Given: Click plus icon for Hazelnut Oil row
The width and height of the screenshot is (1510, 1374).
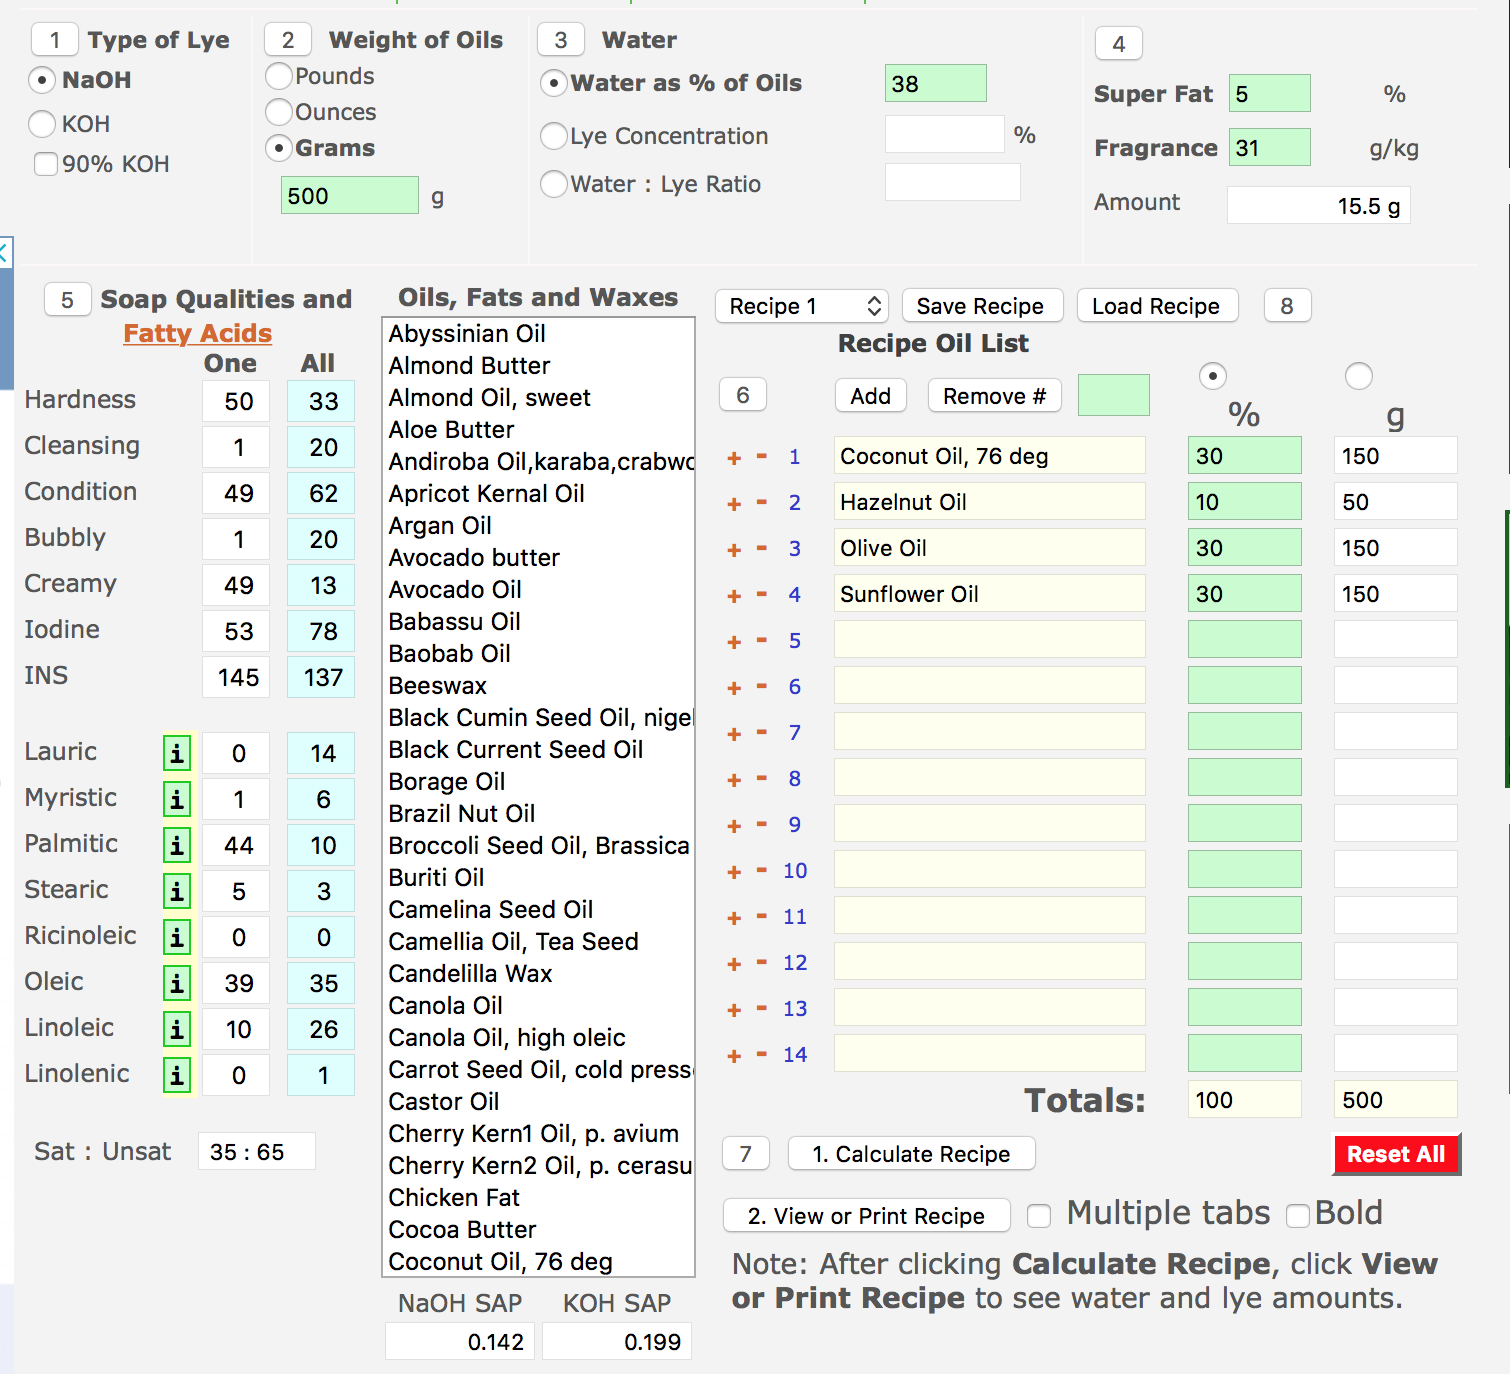Looking at the screenshot, I should pos(734,504).
